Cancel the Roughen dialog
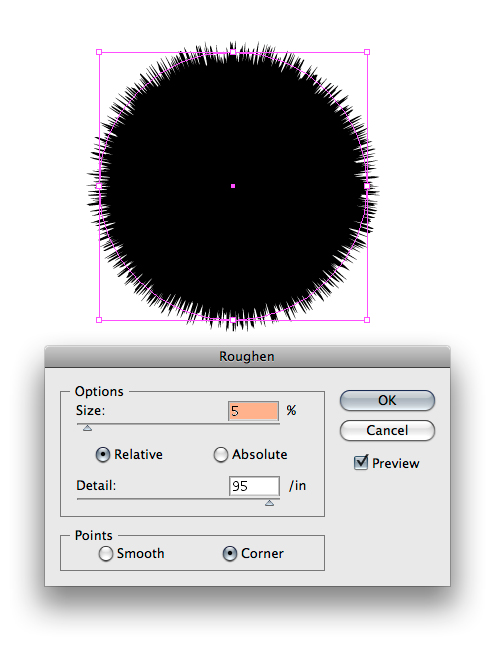The image size is (498, 652). [387, 430]
